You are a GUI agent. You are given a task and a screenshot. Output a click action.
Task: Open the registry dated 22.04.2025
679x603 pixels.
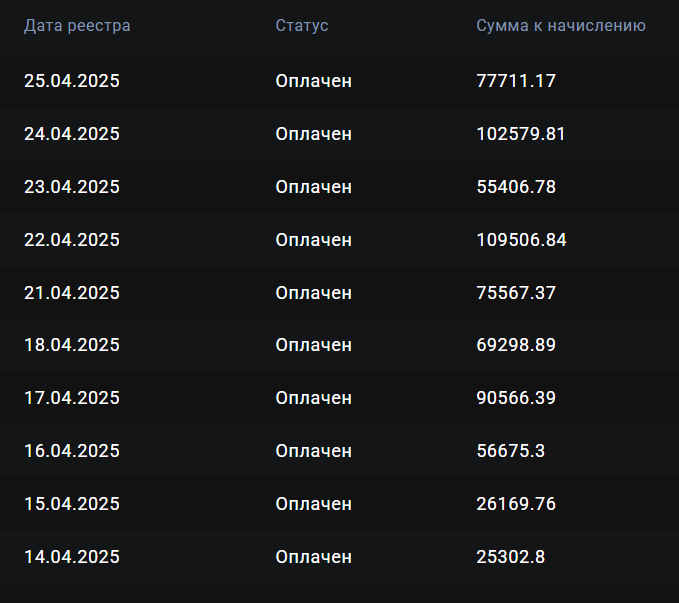coord(340,240)
